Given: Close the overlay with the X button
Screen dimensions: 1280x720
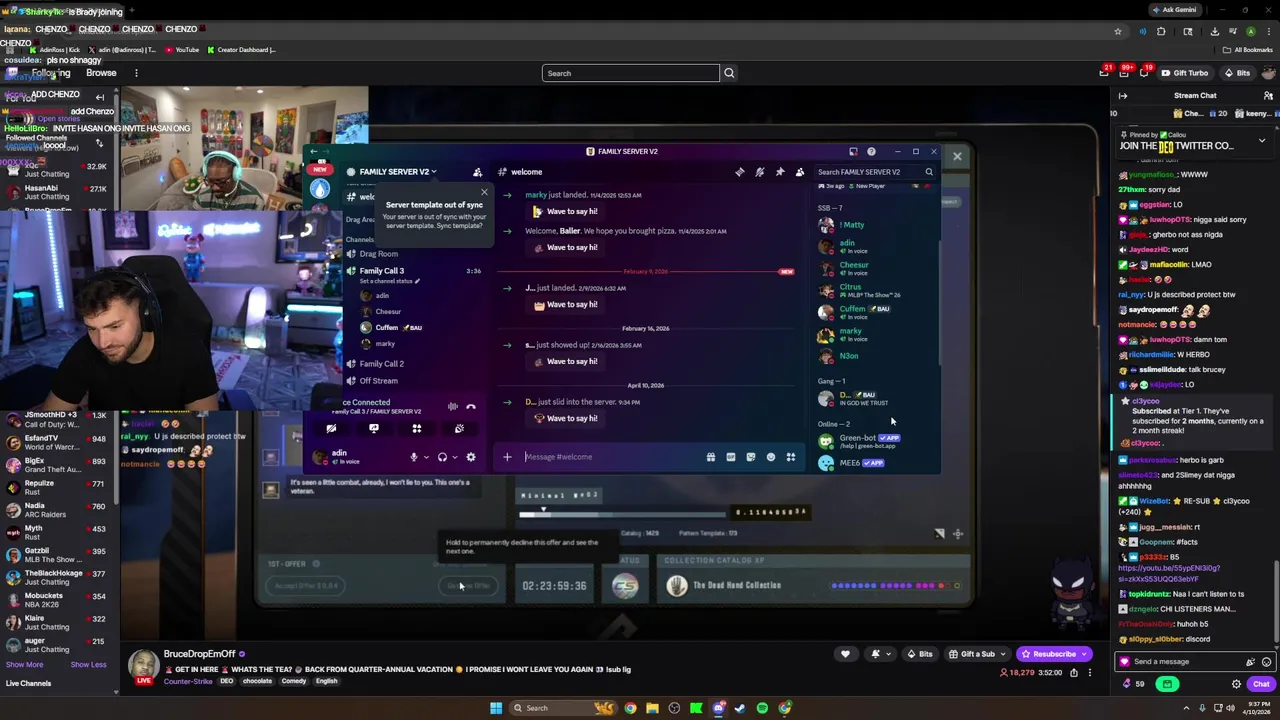Looking at the screenshot, I should (x=957, y=156).
